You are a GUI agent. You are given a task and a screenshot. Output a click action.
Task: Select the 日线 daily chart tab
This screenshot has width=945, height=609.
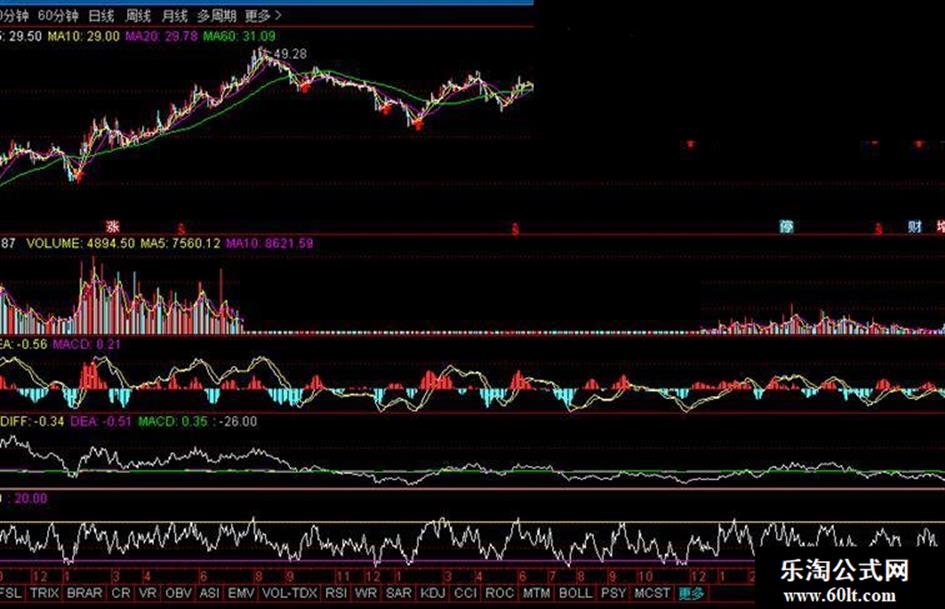(x=101, y=16)
